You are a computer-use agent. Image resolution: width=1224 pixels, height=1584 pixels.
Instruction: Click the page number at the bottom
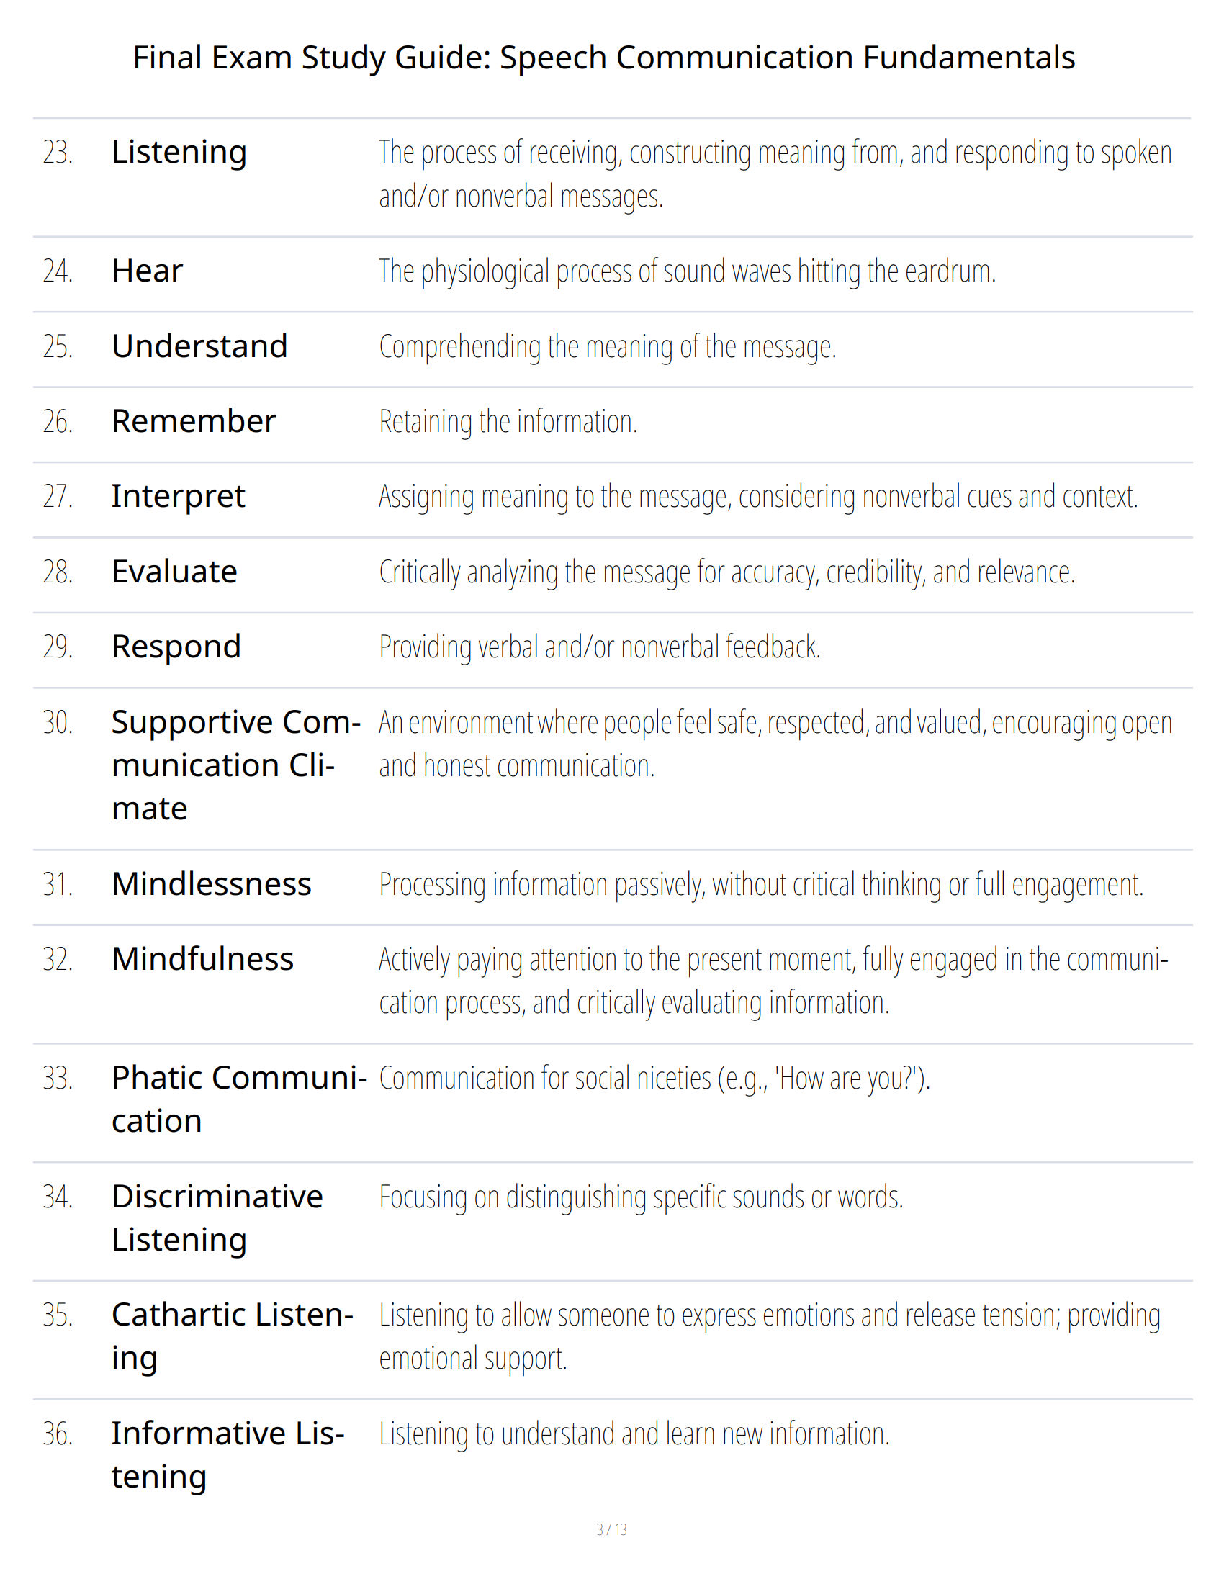point(612,1529)
